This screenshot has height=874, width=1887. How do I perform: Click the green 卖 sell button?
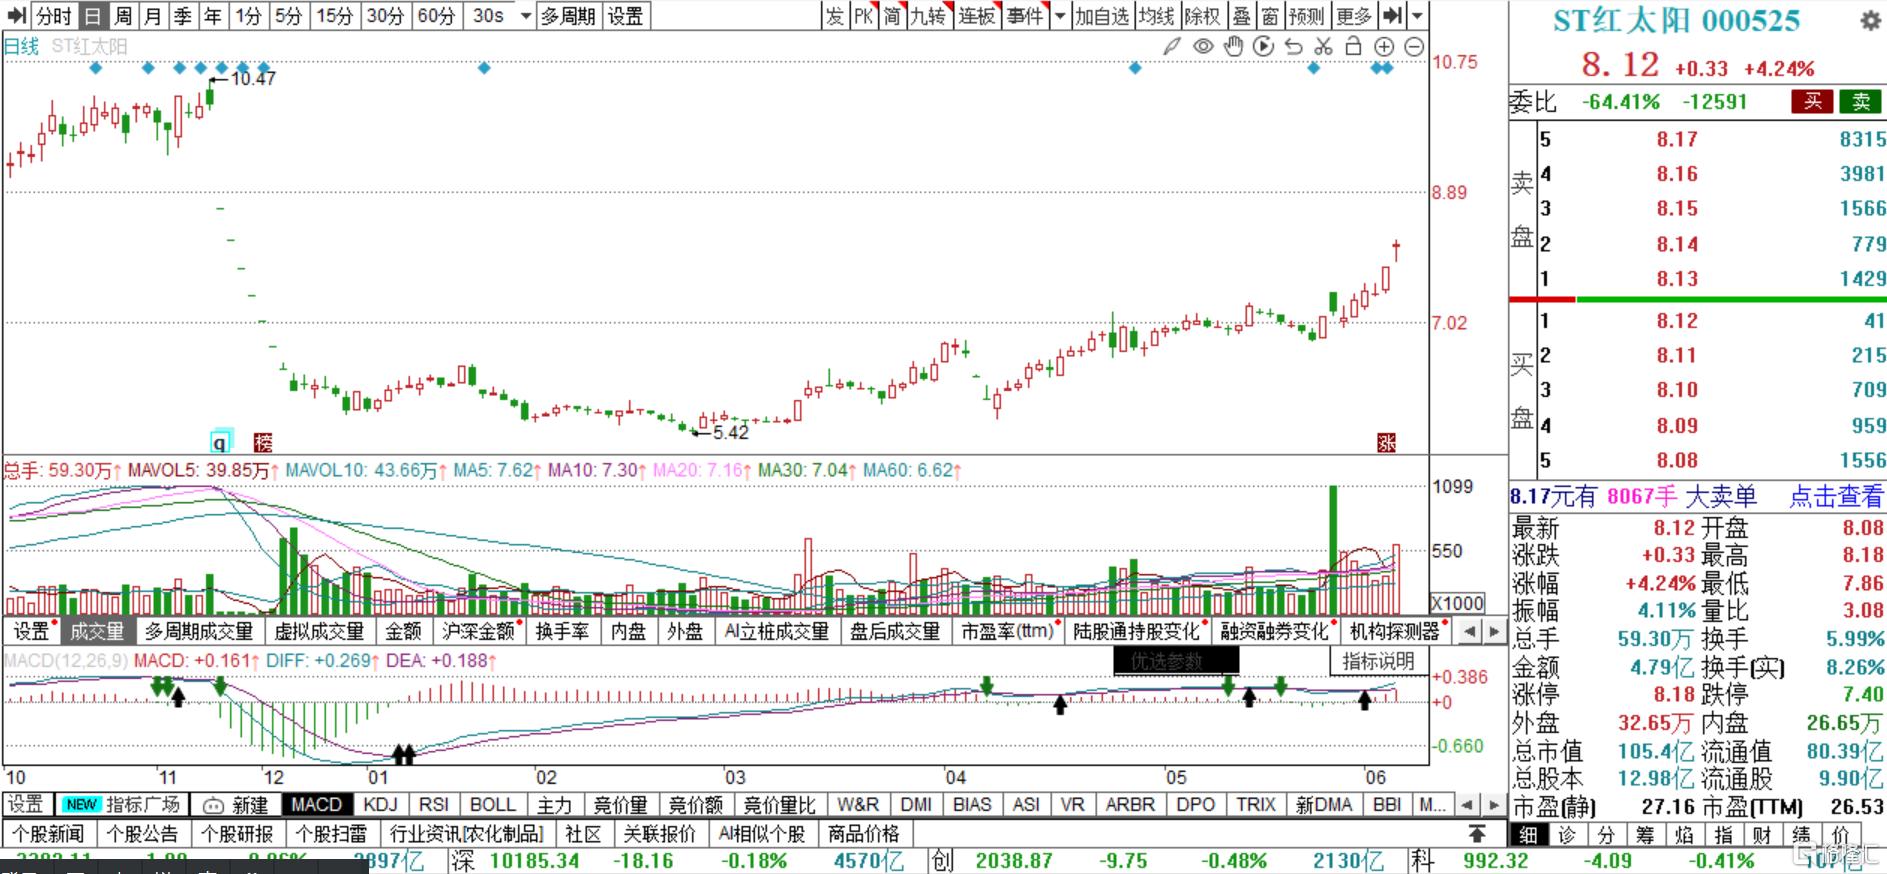coord(1861,101)
